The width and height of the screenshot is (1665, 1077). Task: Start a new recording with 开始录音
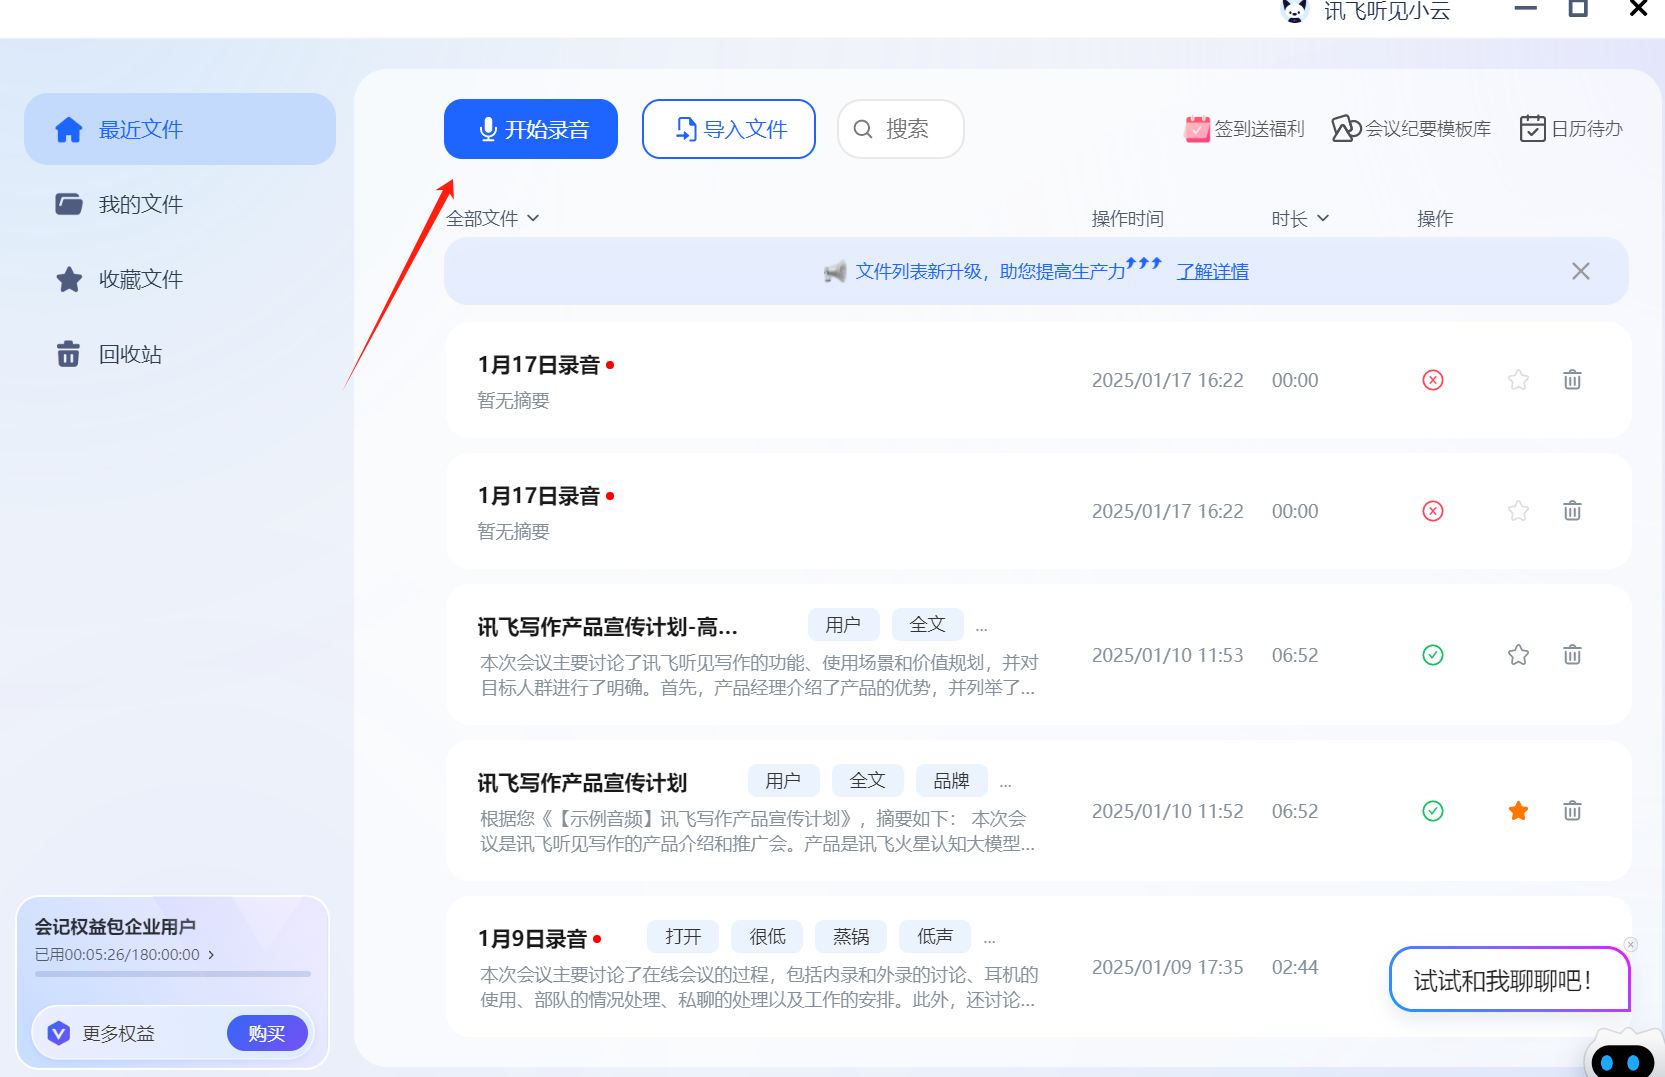click(531, 129)
